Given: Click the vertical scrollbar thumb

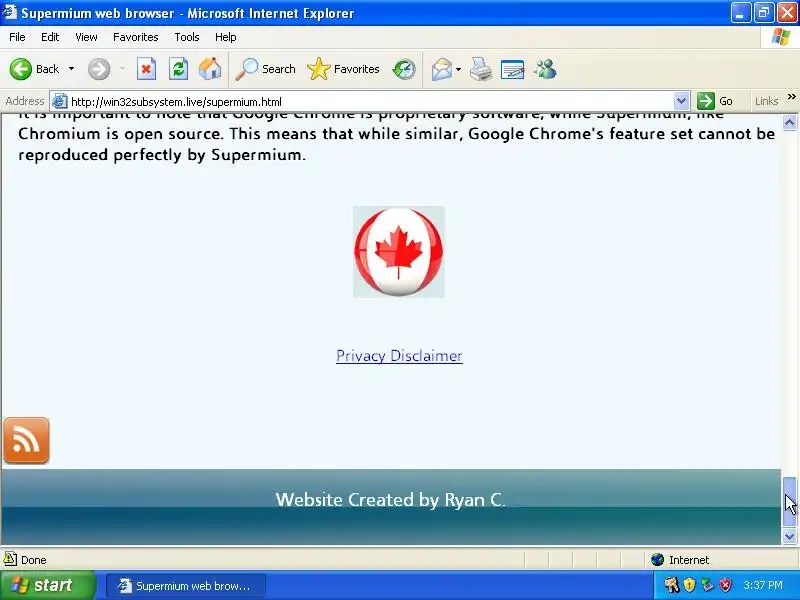Looking at the screenshot, I should (x=790, y=502).
